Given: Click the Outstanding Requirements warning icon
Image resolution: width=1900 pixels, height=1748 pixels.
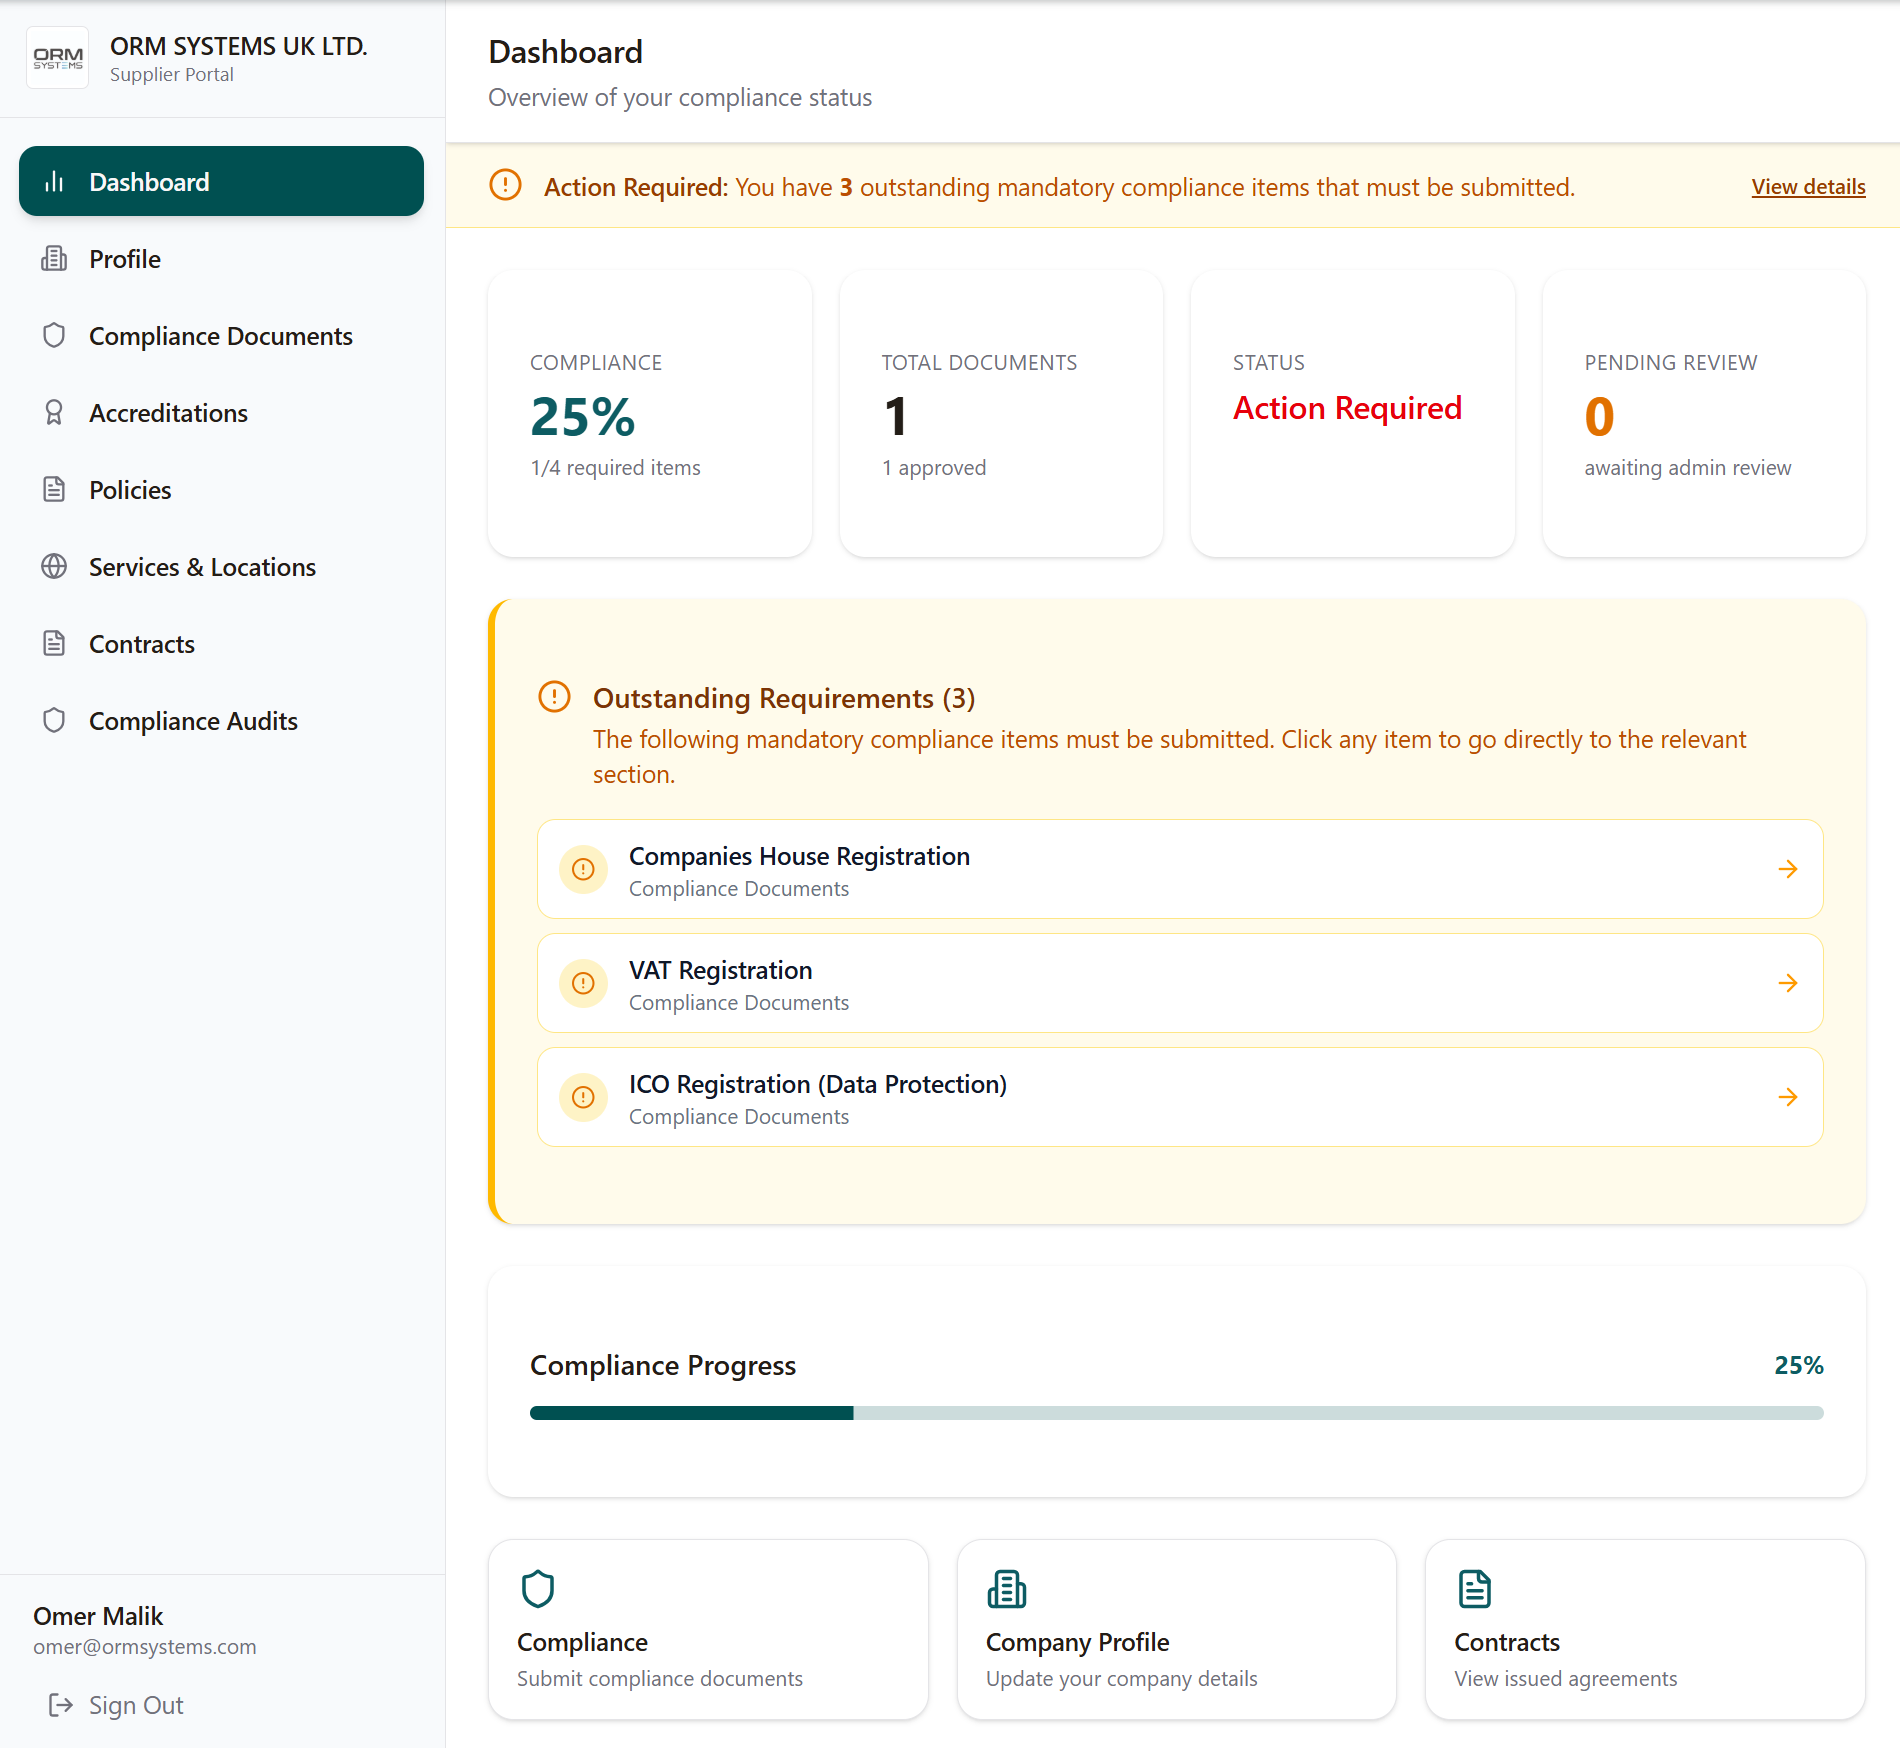Looking at the screenshot, I should pos(554,697).
